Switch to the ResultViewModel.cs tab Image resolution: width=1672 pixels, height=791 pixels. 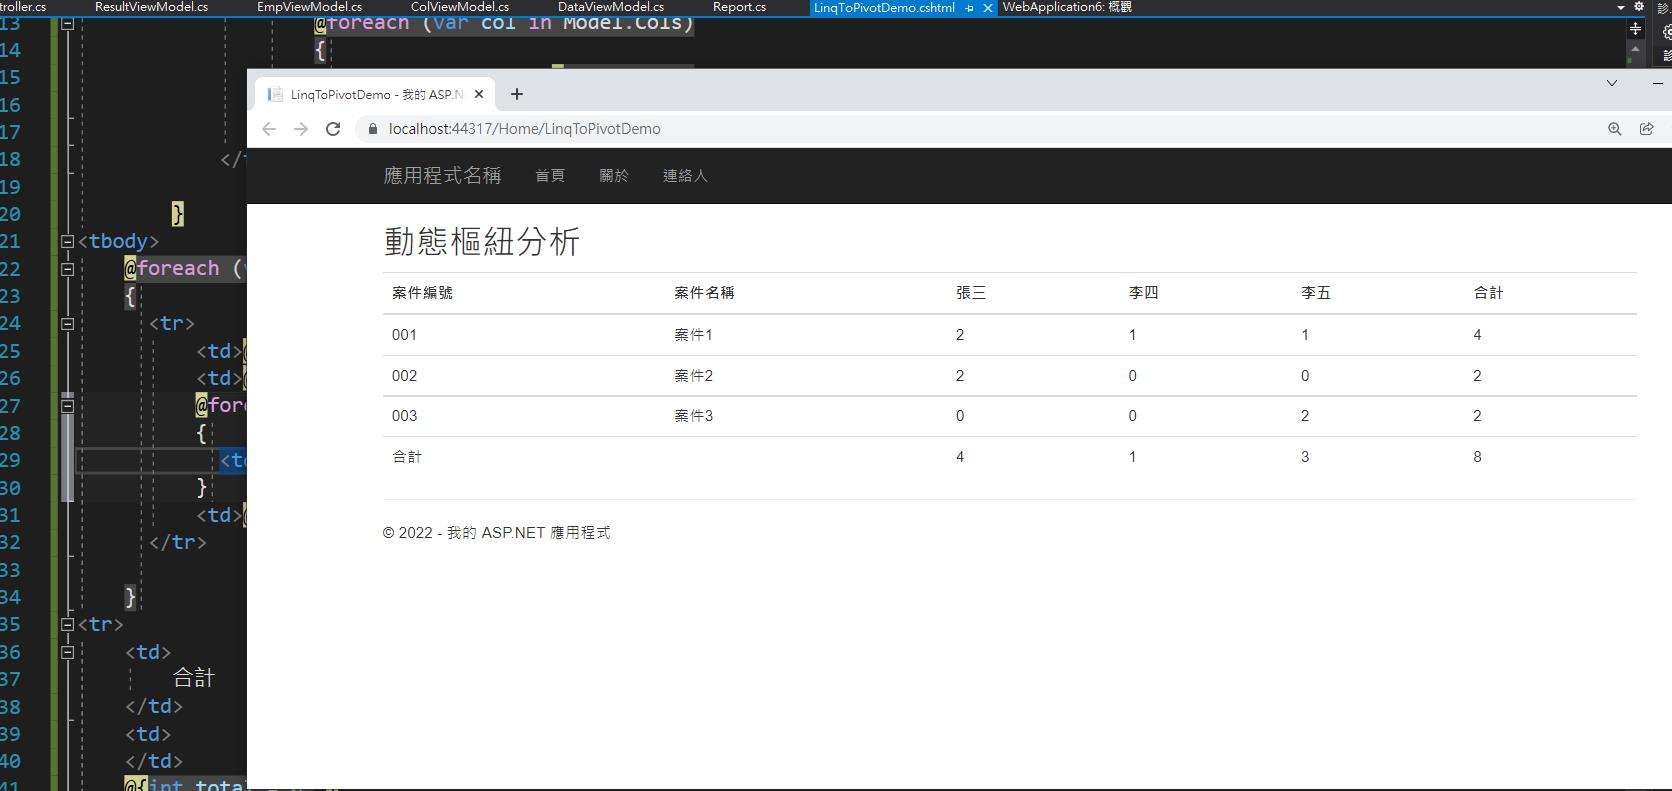(x=151, y=7)
